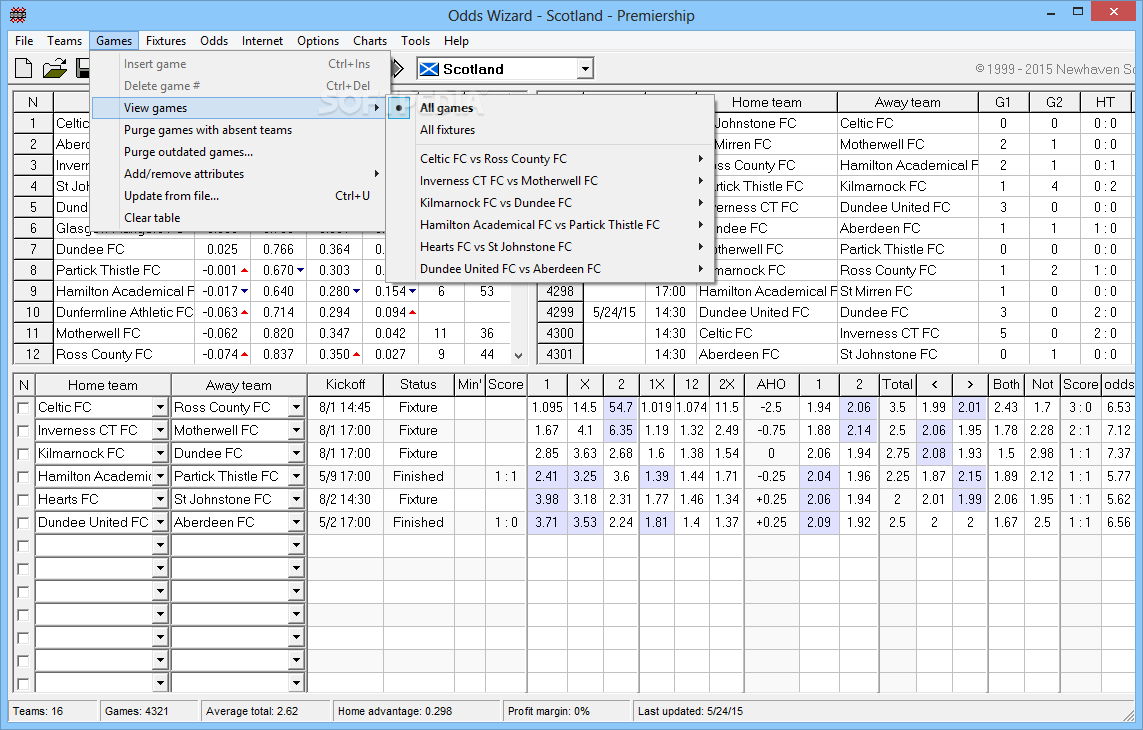Click scroll-down arrow of teams table

click(518, 356)
